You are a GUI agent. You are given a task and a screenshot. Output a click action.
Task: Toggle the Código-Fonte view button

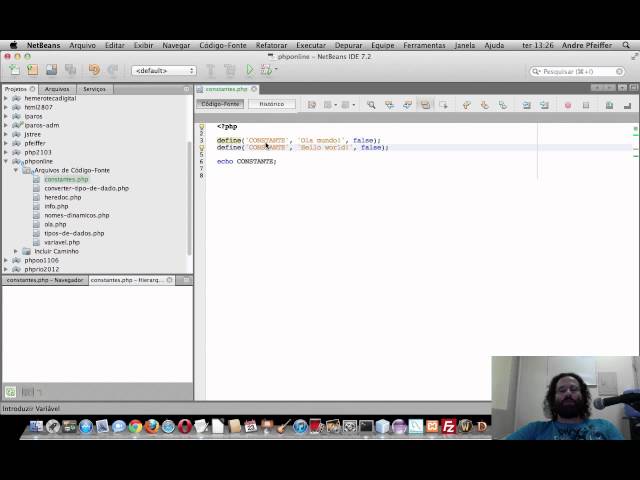coord(220,104)
